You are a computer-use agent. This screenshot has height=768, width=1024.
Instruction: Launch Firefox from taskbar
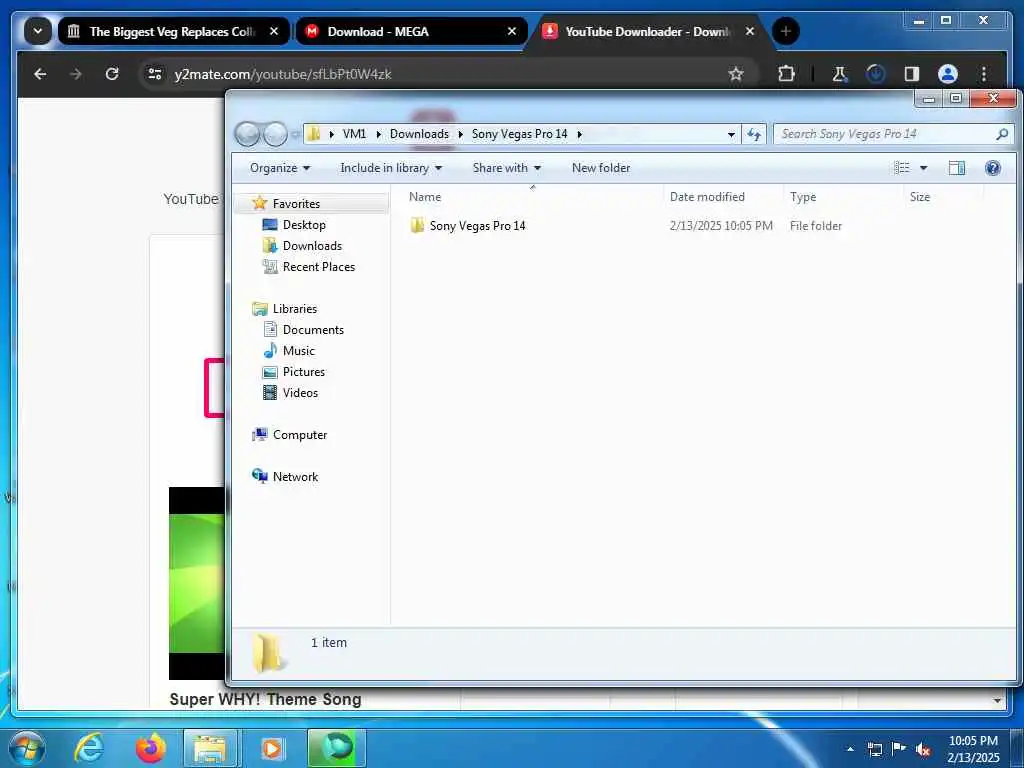150,748
